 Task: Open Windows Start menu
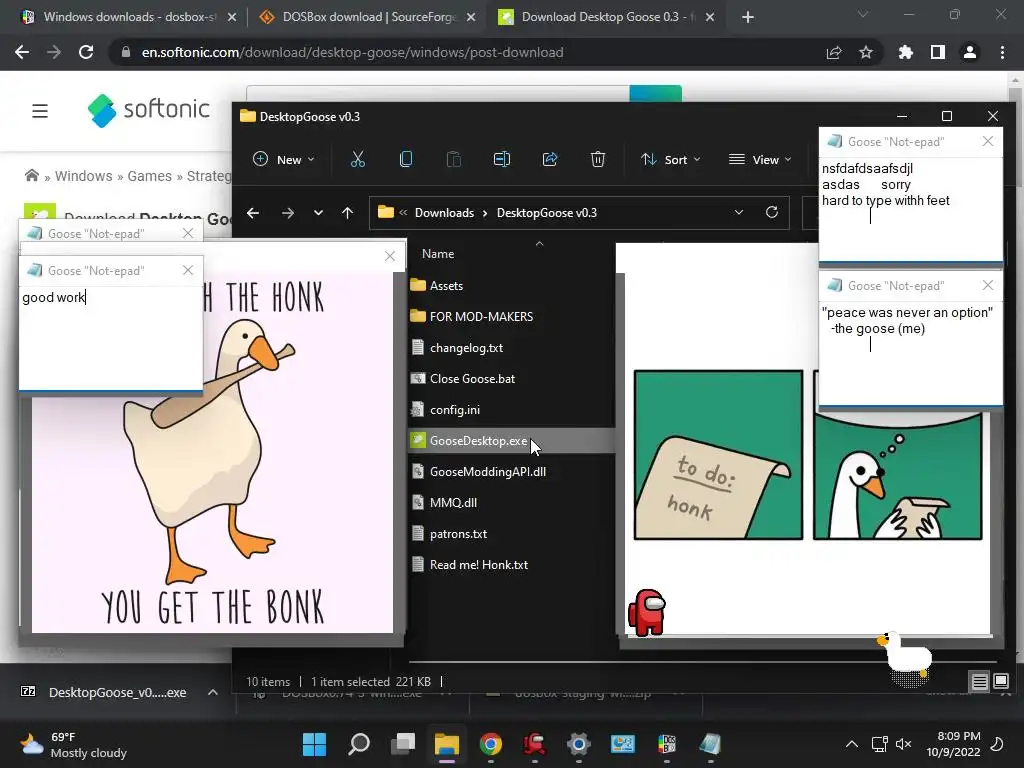(x=314, y=744)
